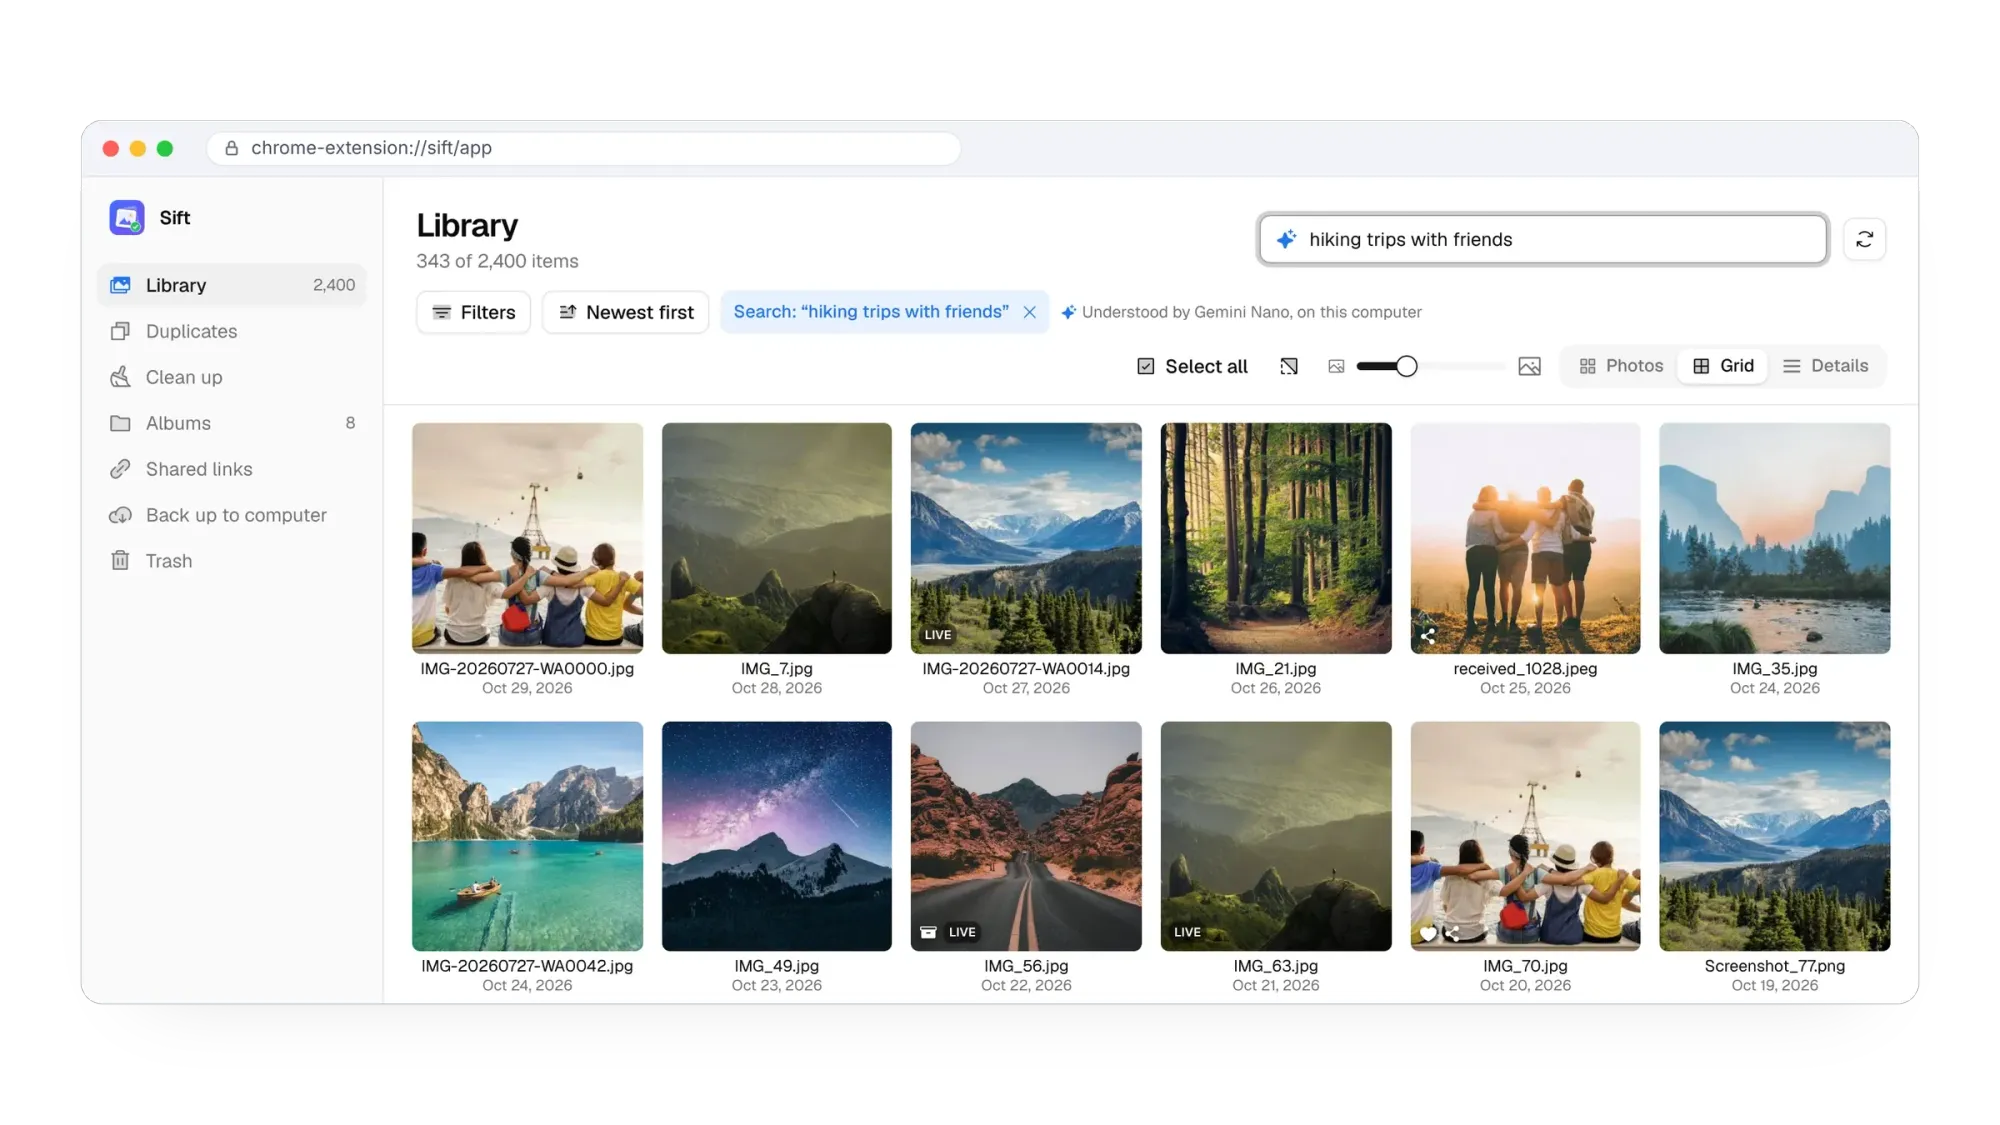The height and width of the screenshot is (1125, 2000).
Task: Focus the 'hiking trips with friends' search field
Action: (1542, 239)
